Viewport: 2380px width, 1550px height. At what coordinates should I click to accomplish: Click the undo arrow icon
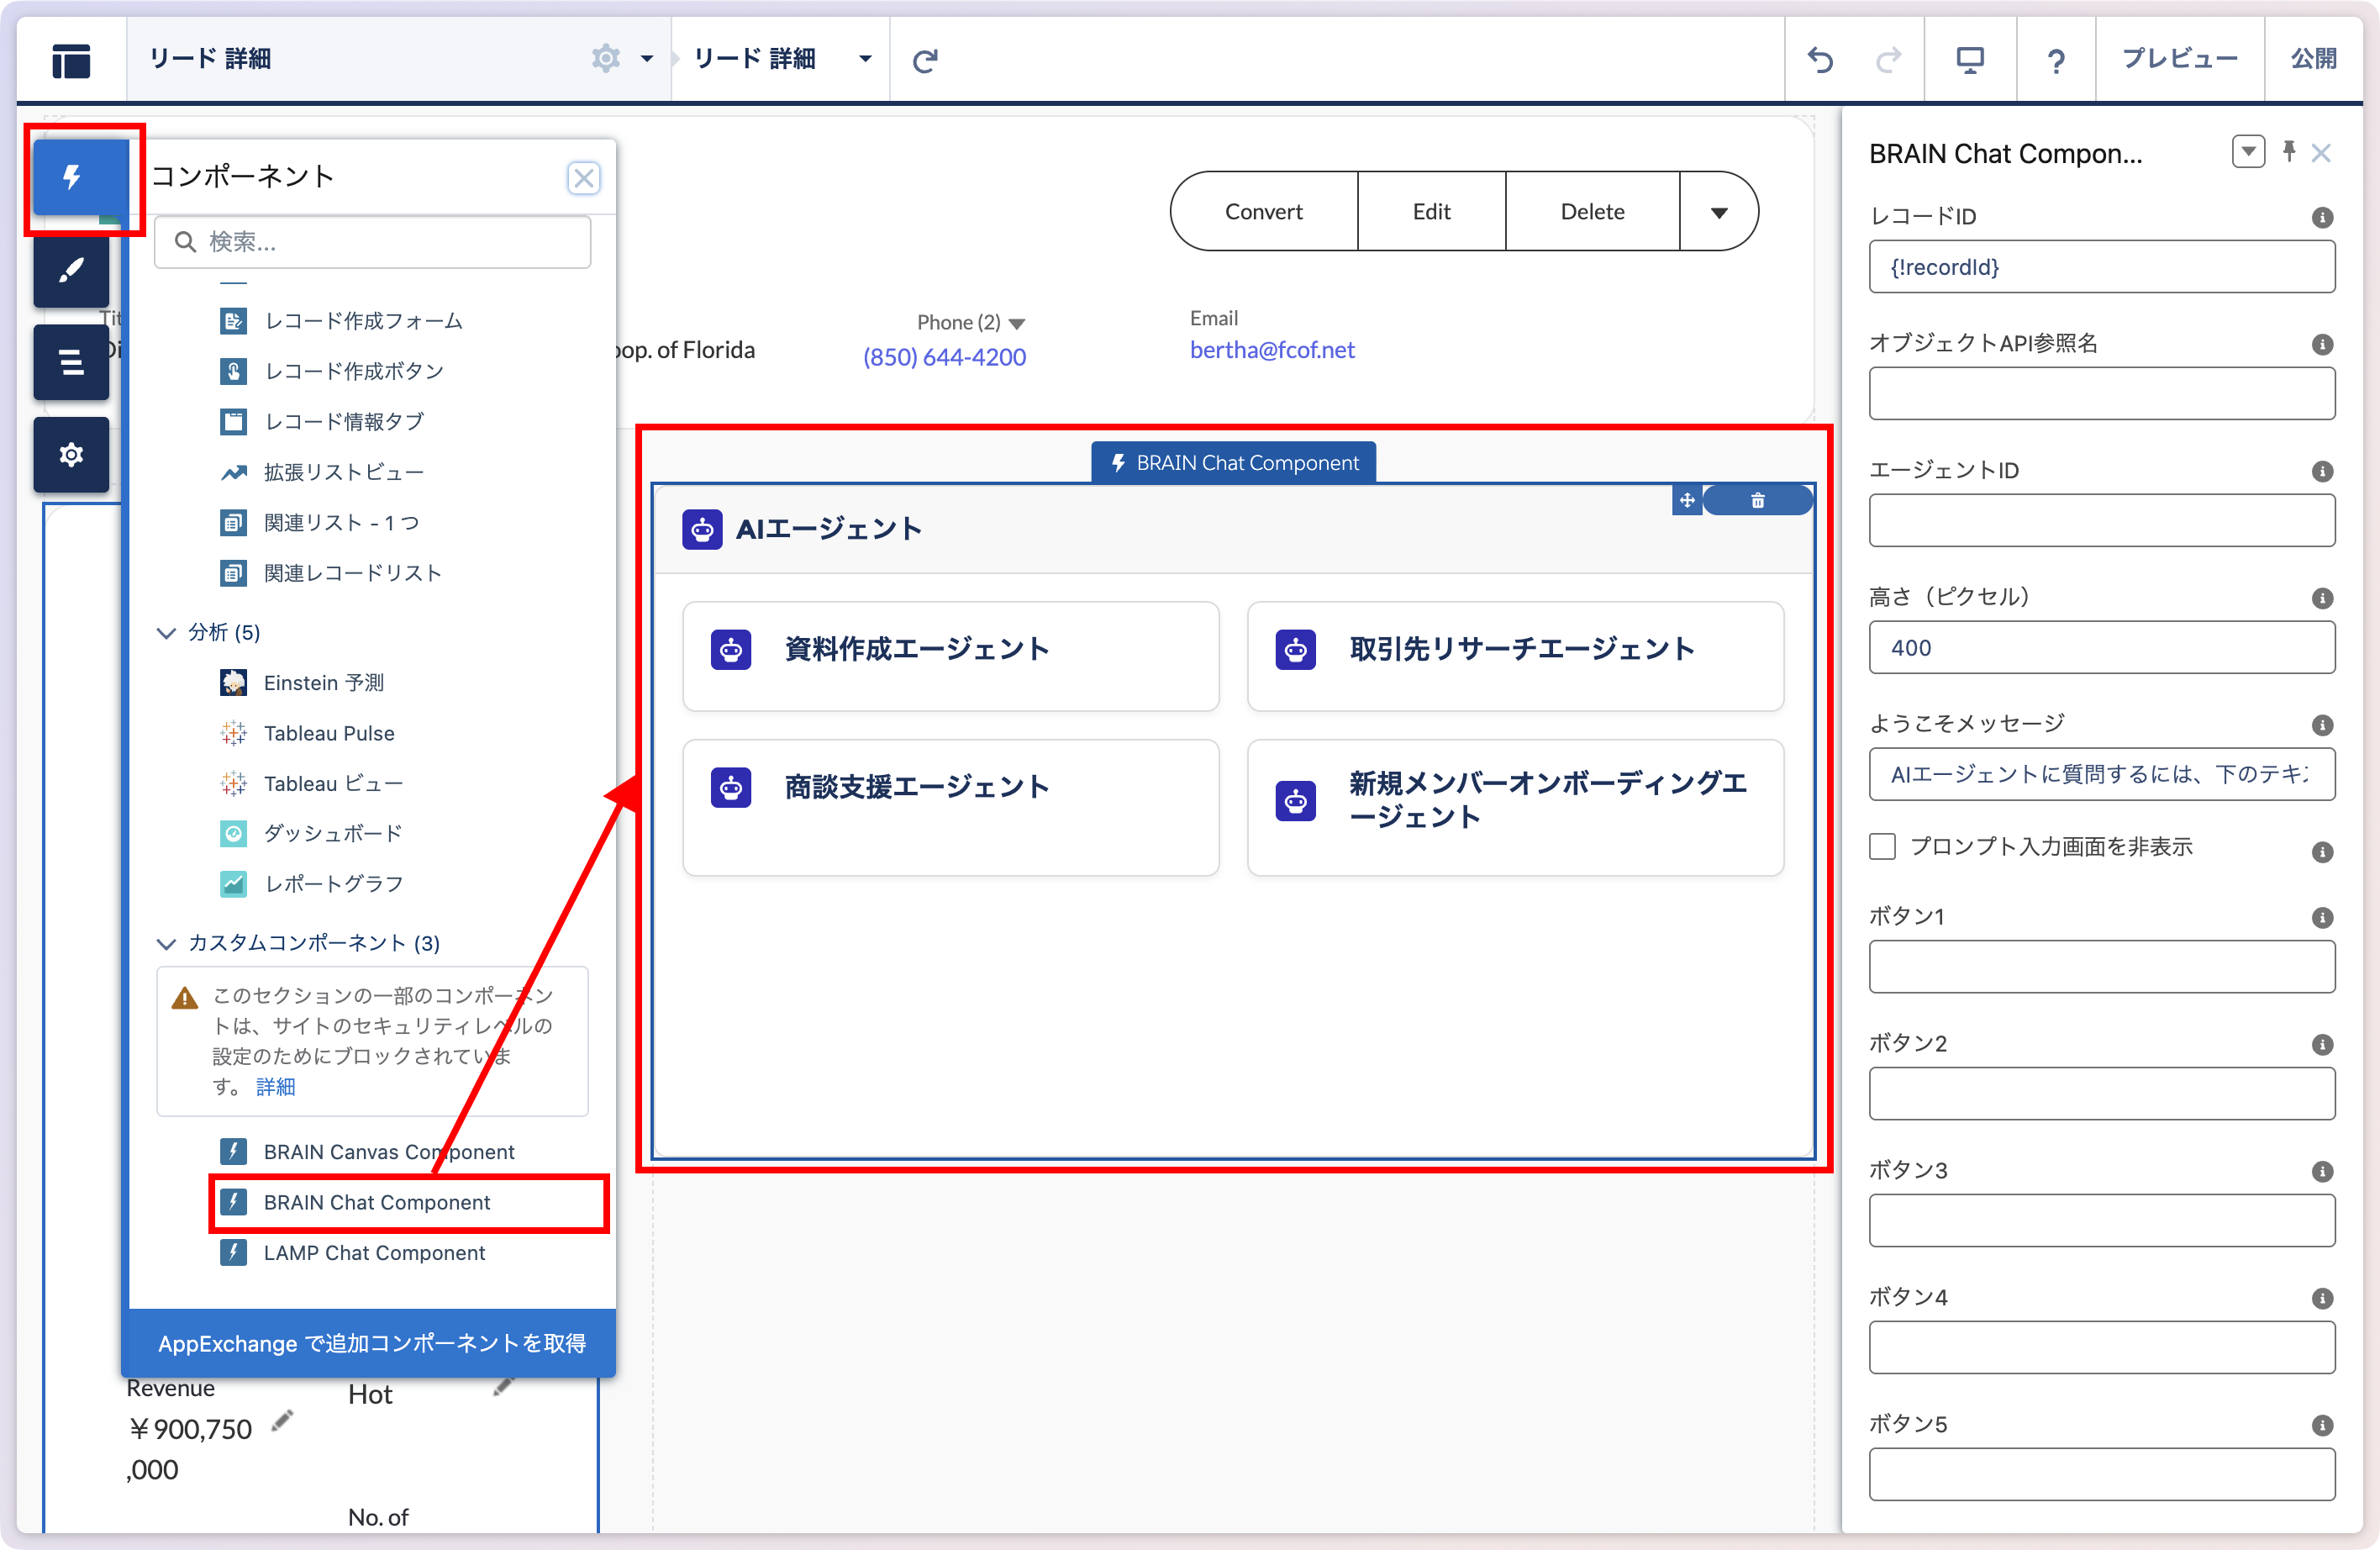coord(1820,60)
